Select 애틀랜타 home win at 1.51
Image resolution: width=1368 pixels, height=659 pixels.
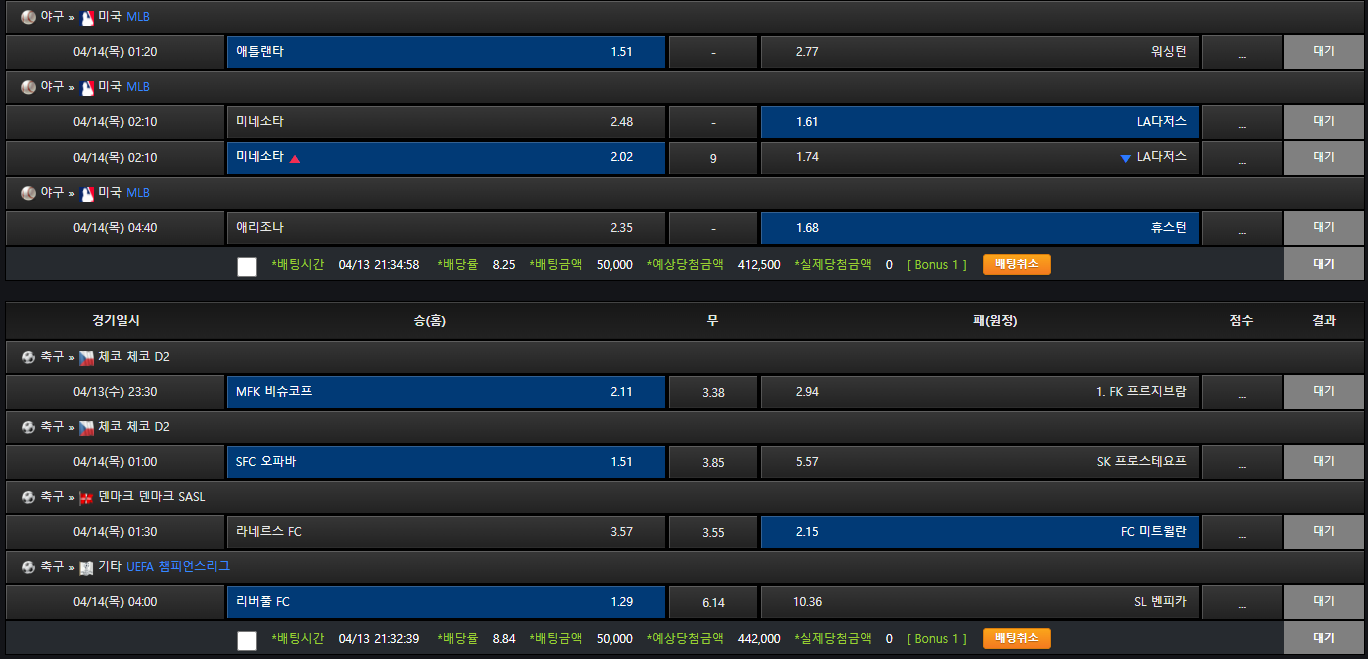446,52
